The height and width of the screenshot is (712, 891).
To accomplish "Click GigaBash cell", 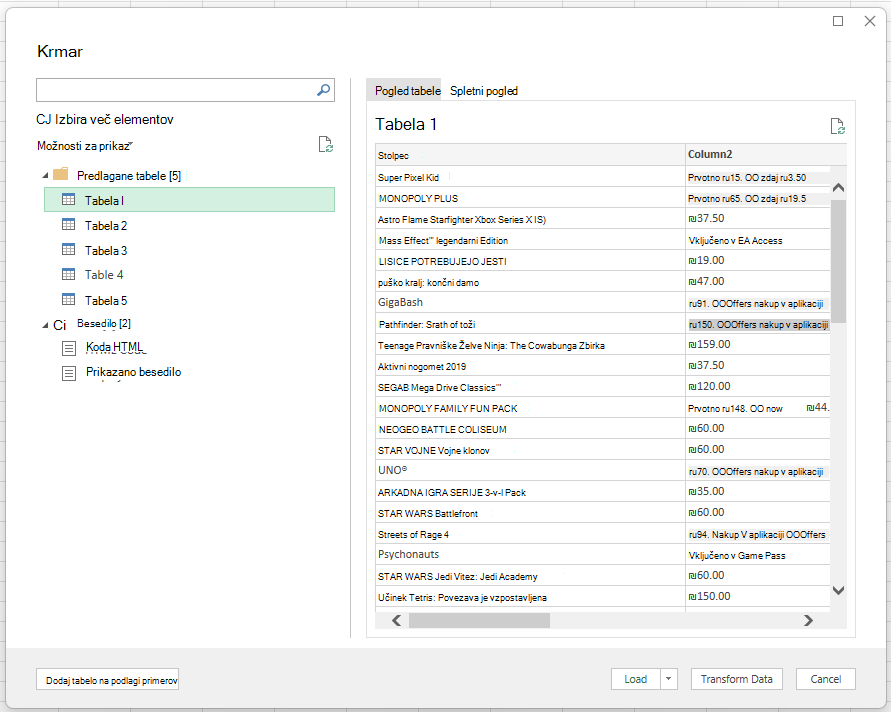I will (530, 303).
